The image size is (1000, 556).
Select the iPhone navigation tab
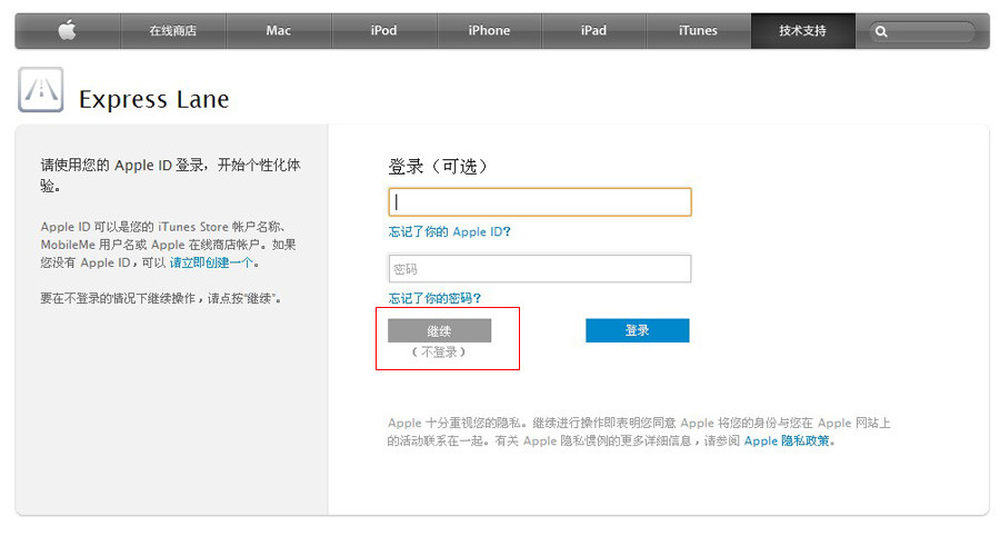(x=489, y=31)
